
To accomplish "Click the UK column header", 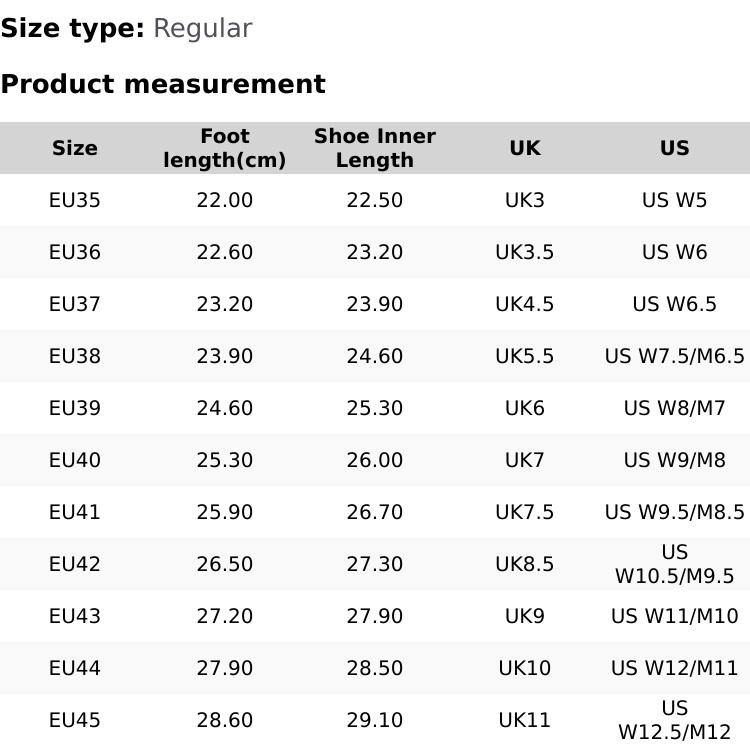I will 525,148.
